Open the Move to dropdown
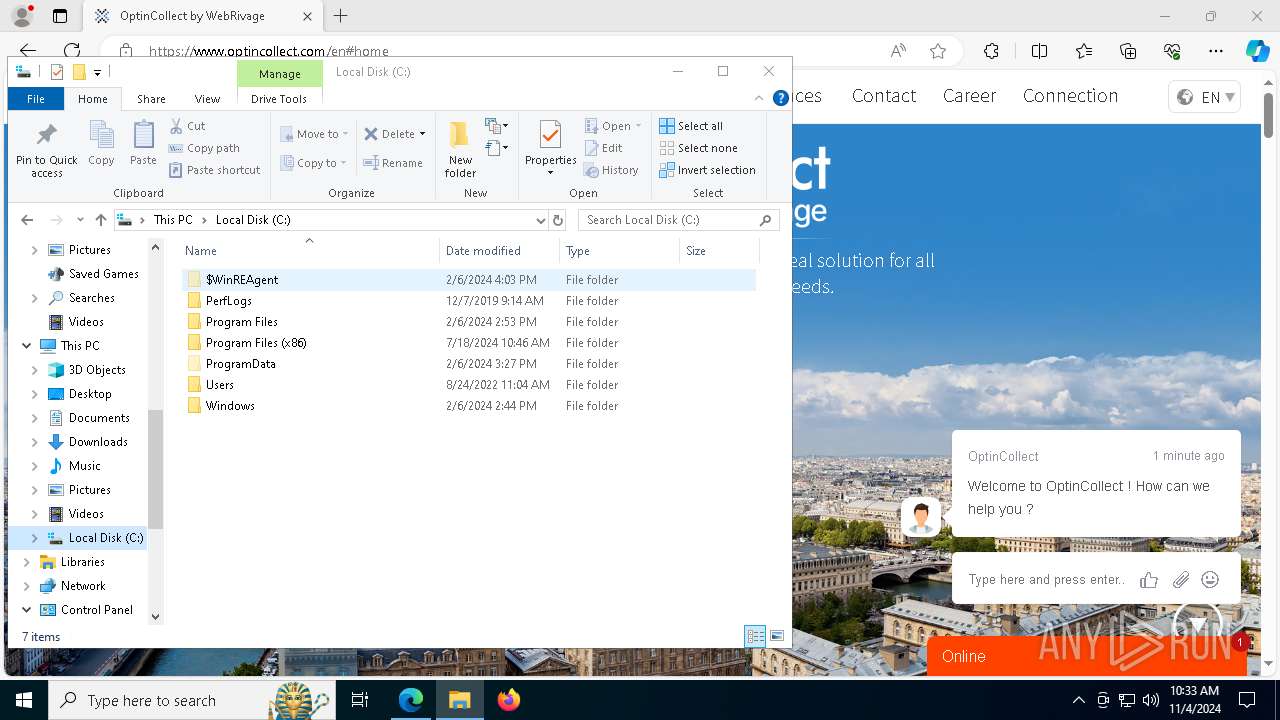 click(x=314, y=134)
